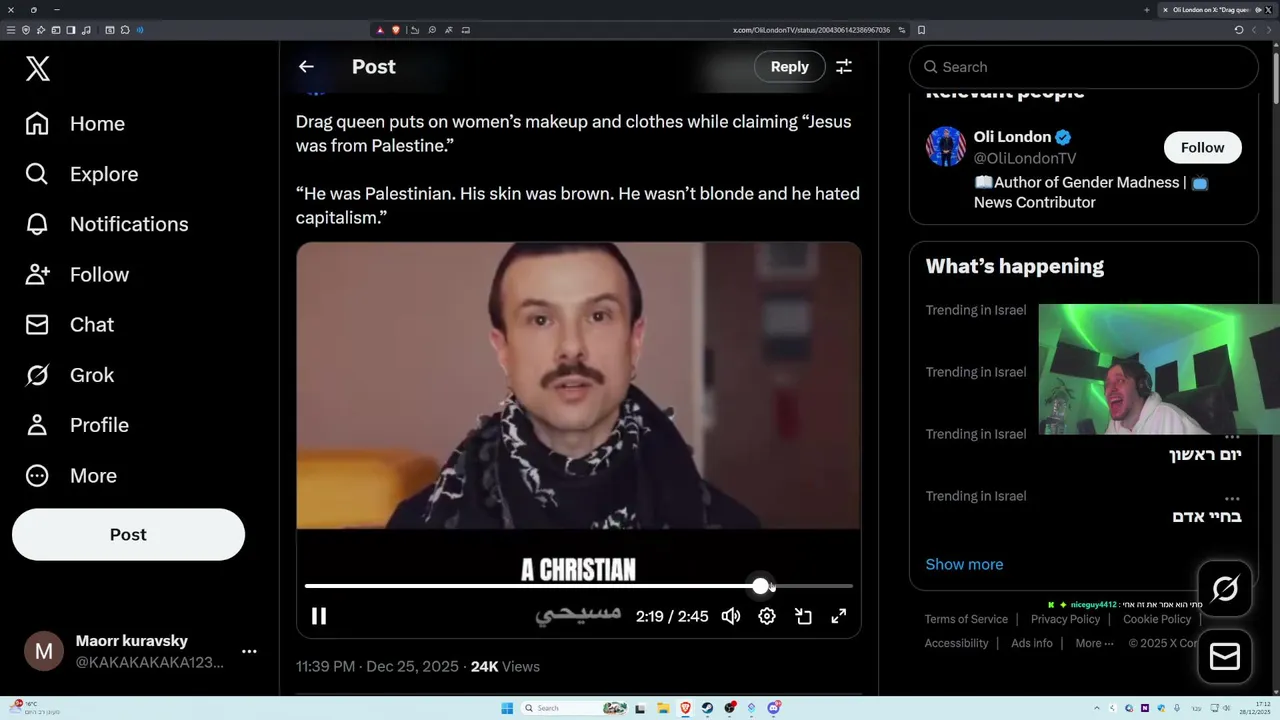Click the Reply button
The width and height of the screenshot is (1280, 720).
tap(789, 67)
